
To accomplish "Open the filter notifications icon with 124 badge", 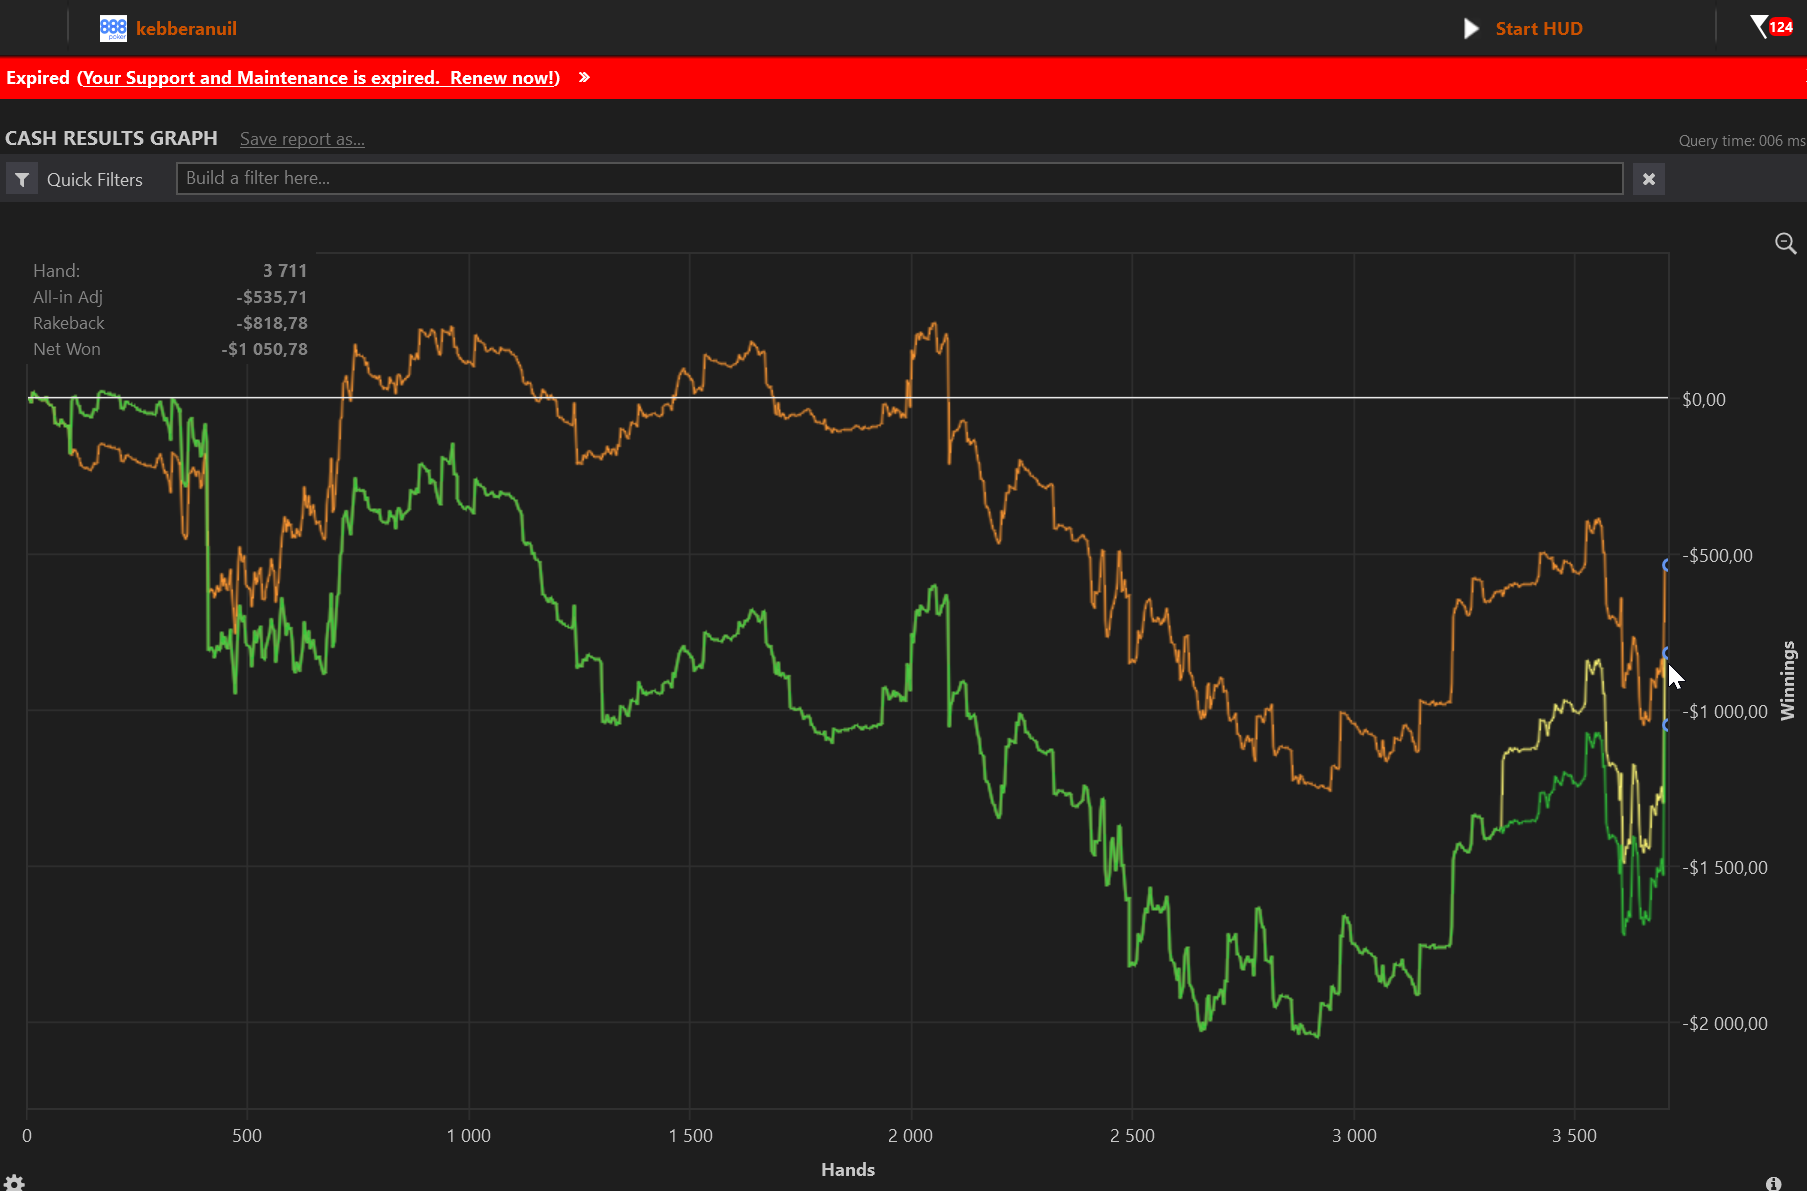I will 1771,27.
